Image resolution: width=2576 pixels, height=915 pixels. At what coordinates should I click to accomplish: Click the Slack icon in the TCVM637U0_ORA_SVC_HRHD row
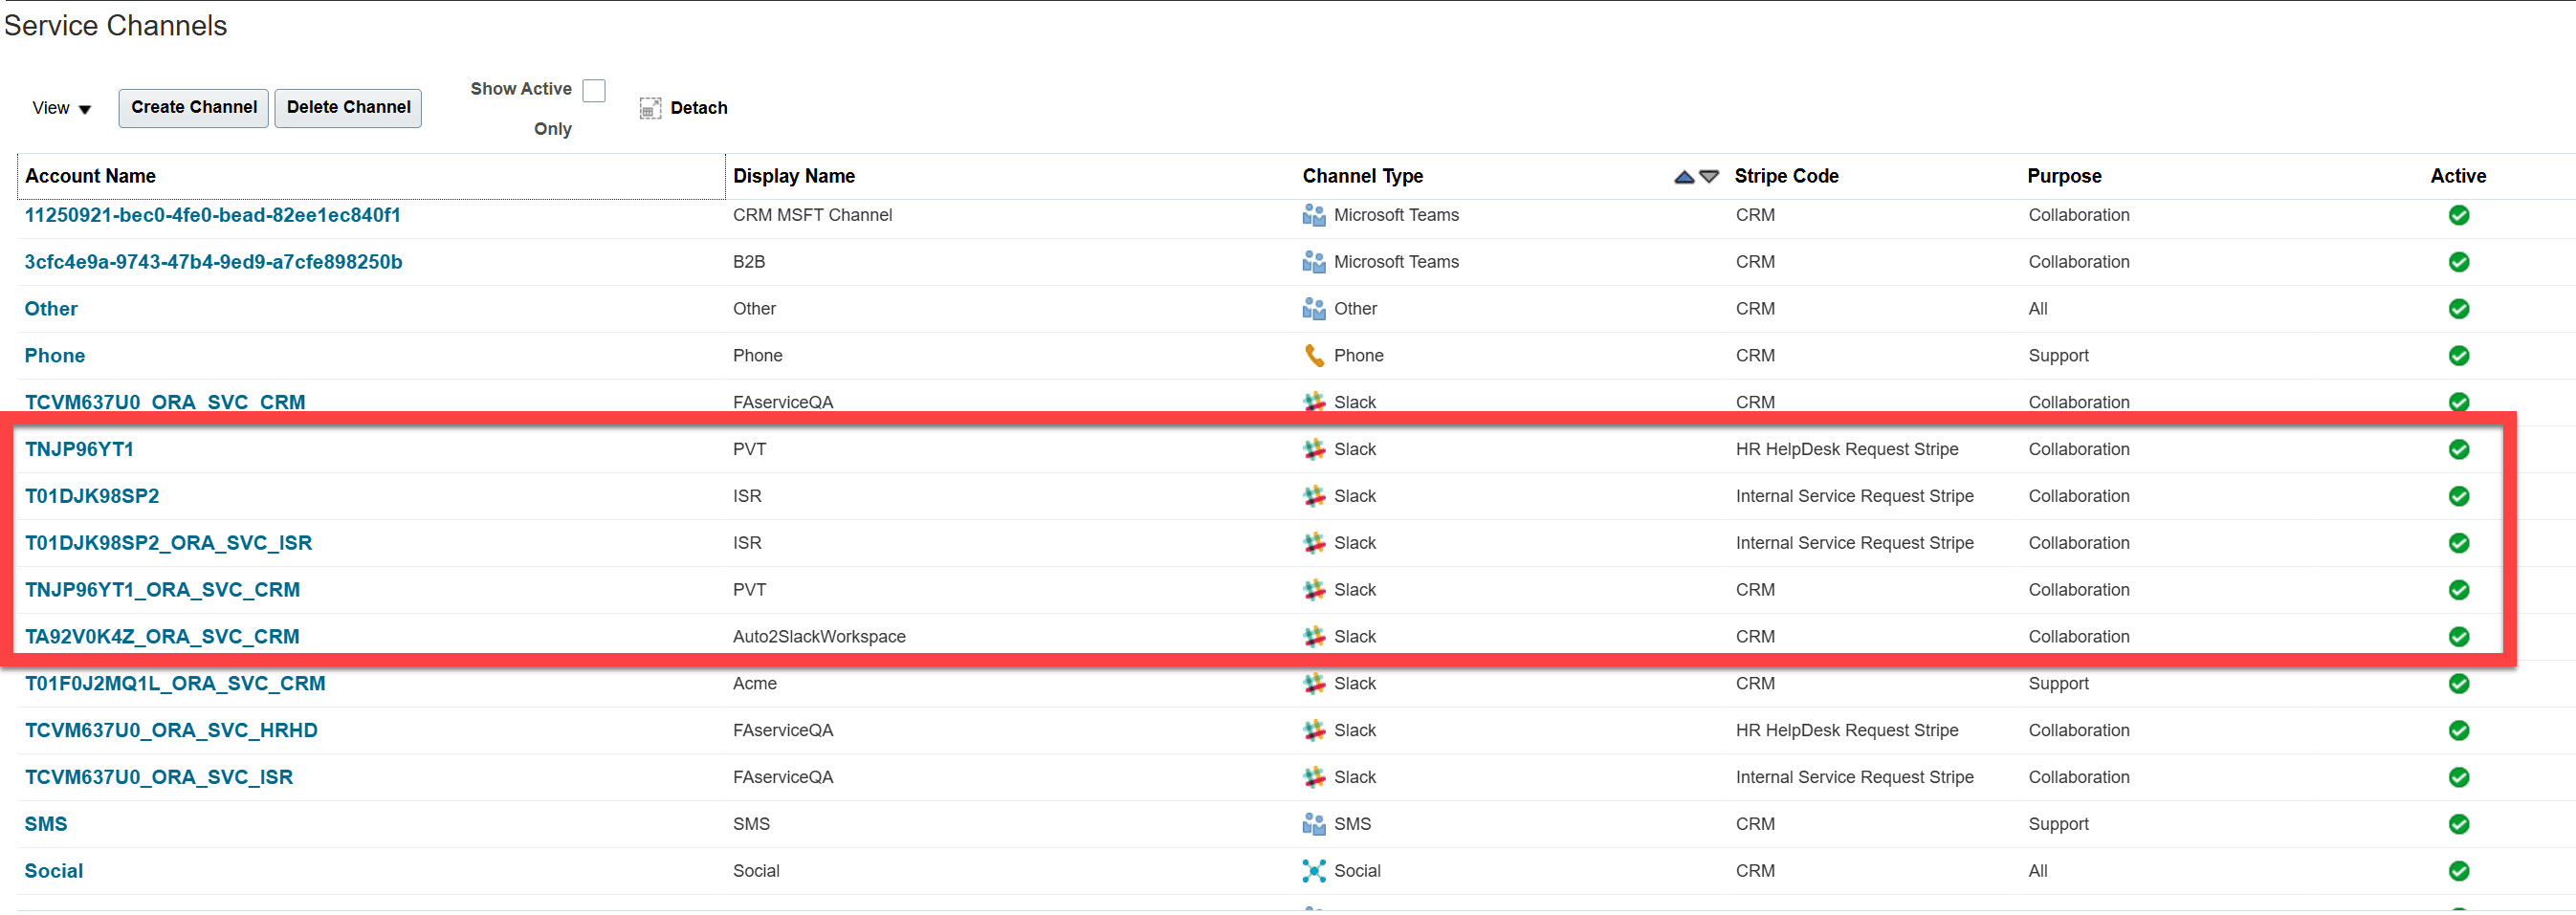click(1313, 731)
